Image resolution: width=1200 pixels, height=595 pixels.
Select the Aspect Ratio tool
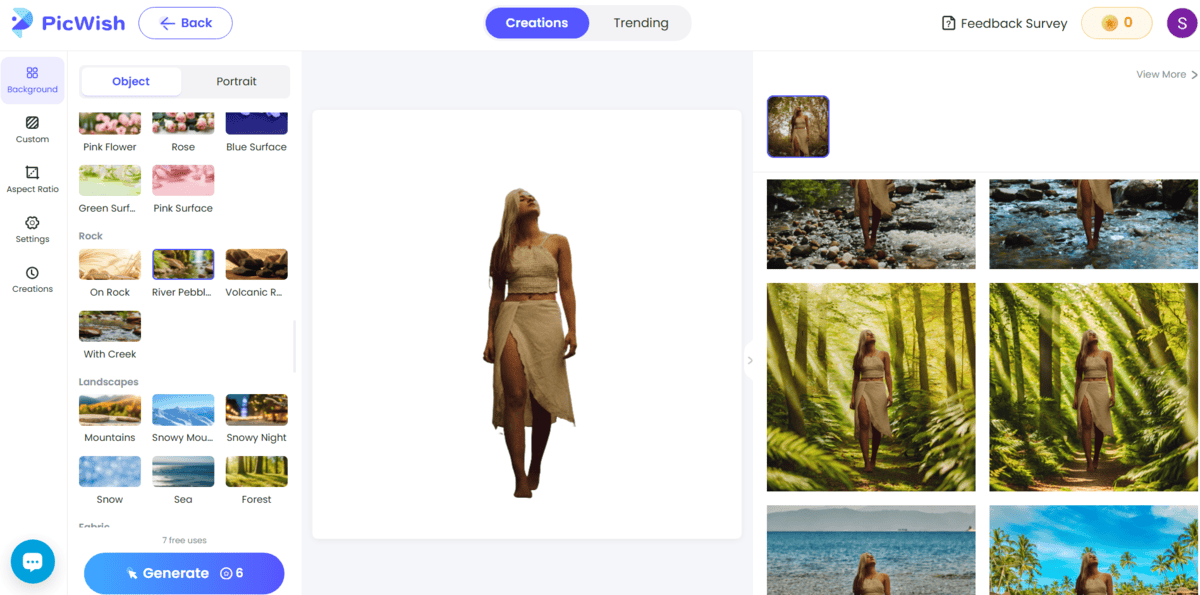coord(32,180)
